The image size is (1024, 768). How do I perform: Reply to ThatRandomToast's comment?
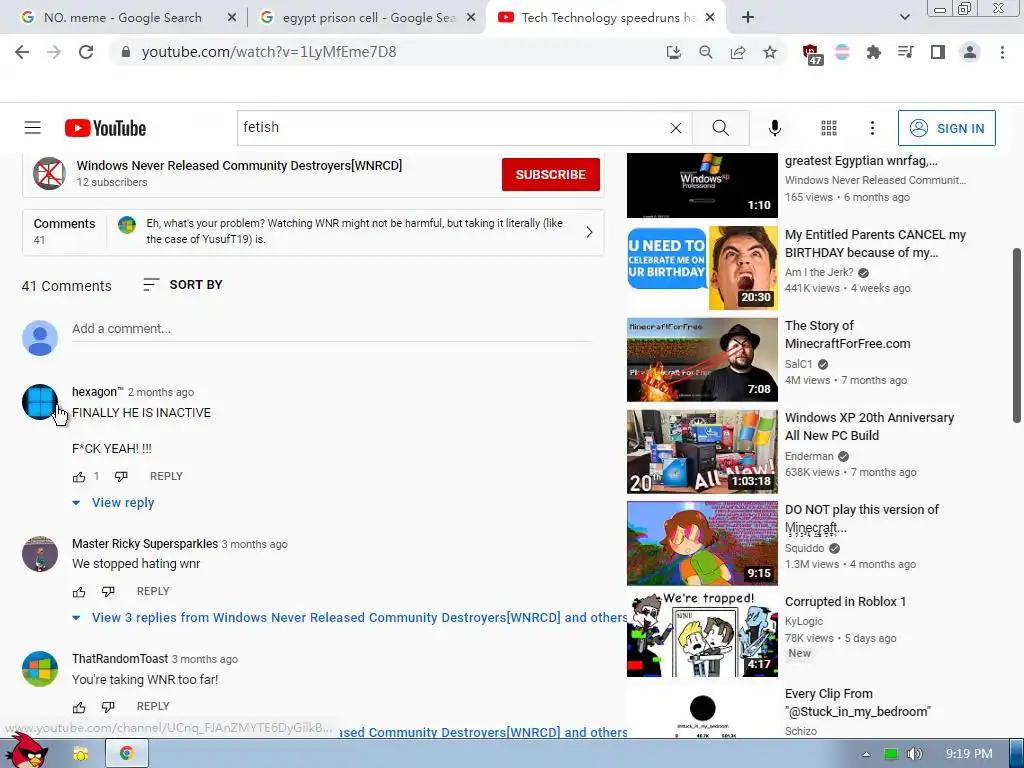click(x=153, y=707)
